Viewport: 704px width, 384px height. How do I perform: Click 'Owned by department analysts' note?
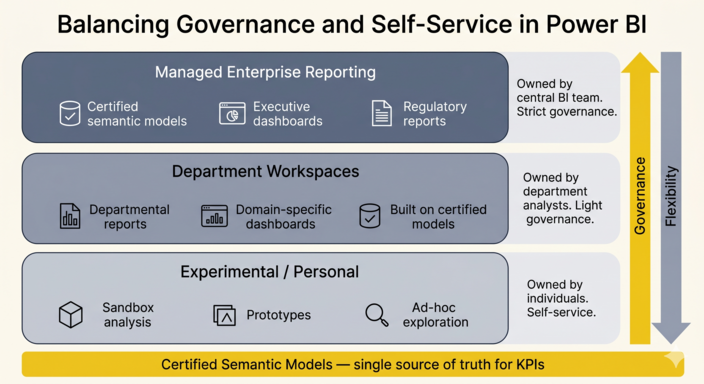click(562, 198)
